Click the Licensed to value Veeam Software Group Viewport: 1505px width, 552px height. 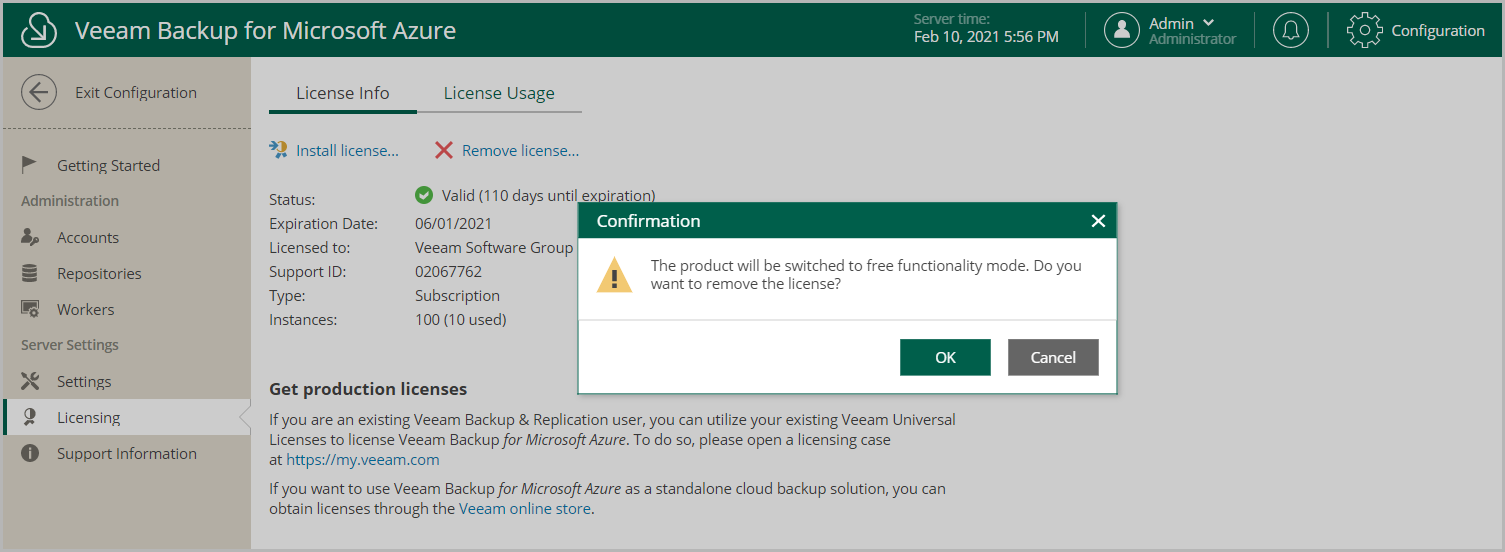click(x=494, y=248)
